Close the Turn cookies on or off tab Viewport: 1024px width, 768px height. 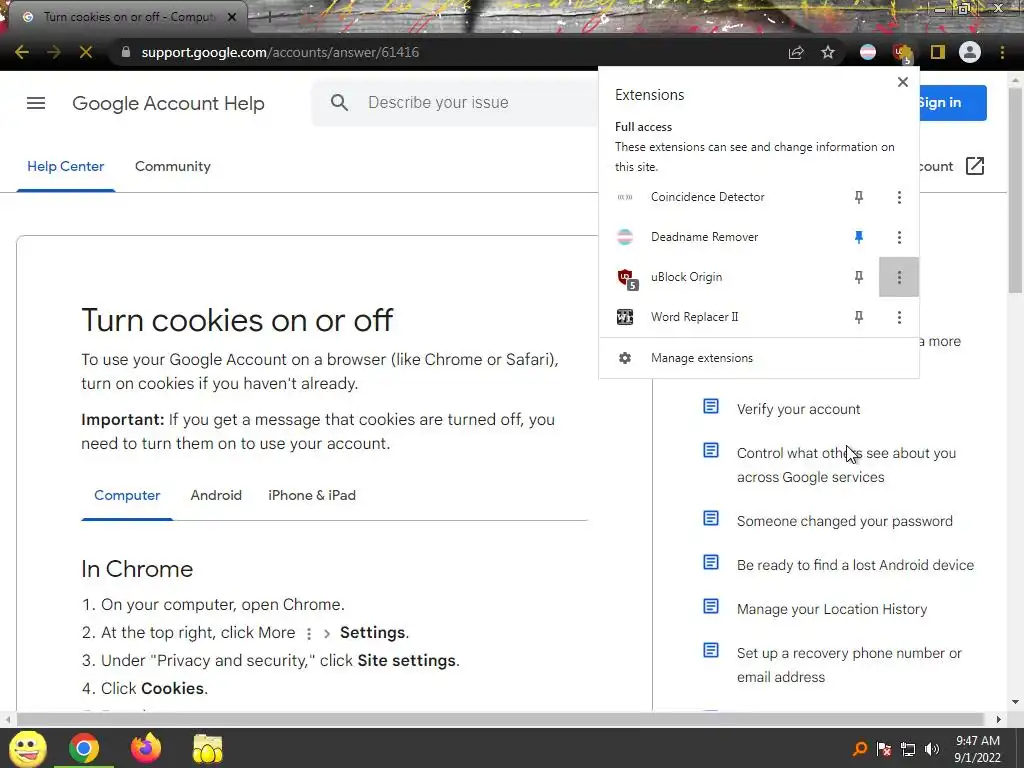click(232, 17)
